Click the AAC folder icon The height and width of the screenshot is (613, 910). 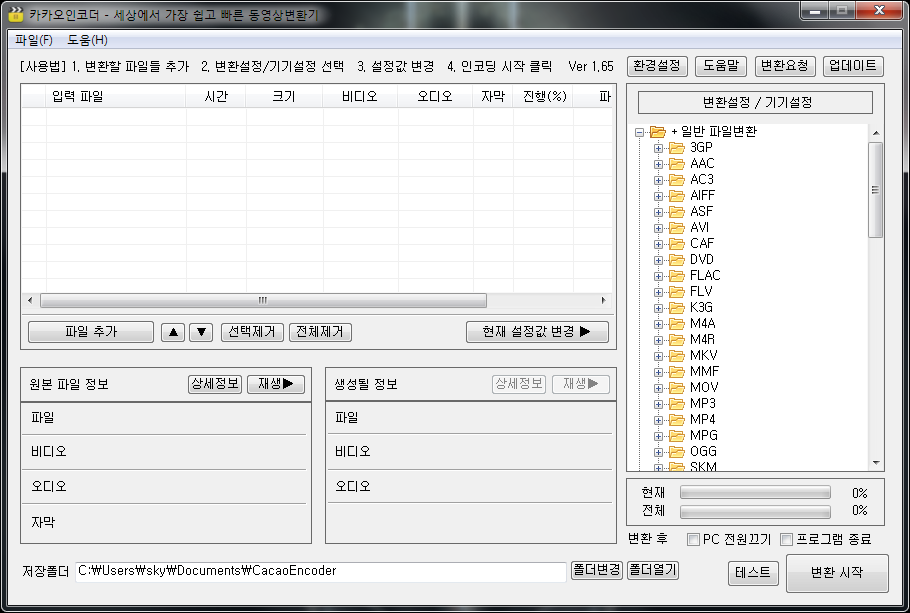tap(677, 164)
